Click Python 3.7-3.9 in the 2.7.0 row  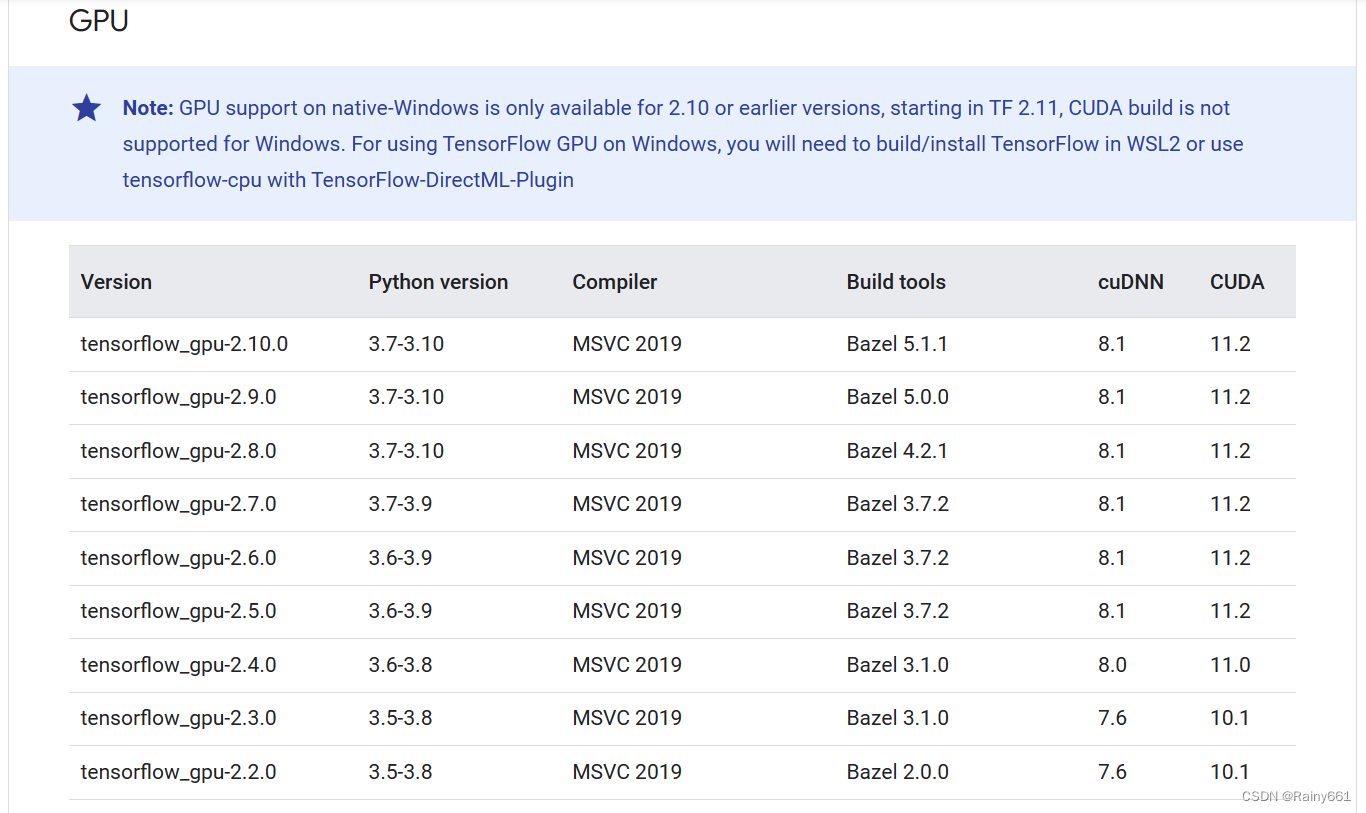pyautogui.click(x=400, y=504)
